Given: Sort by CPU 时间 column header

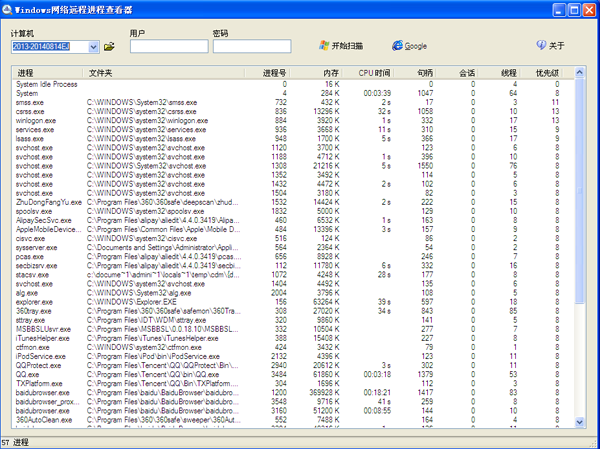Looking at the screenshot, I should click(375, 73).
